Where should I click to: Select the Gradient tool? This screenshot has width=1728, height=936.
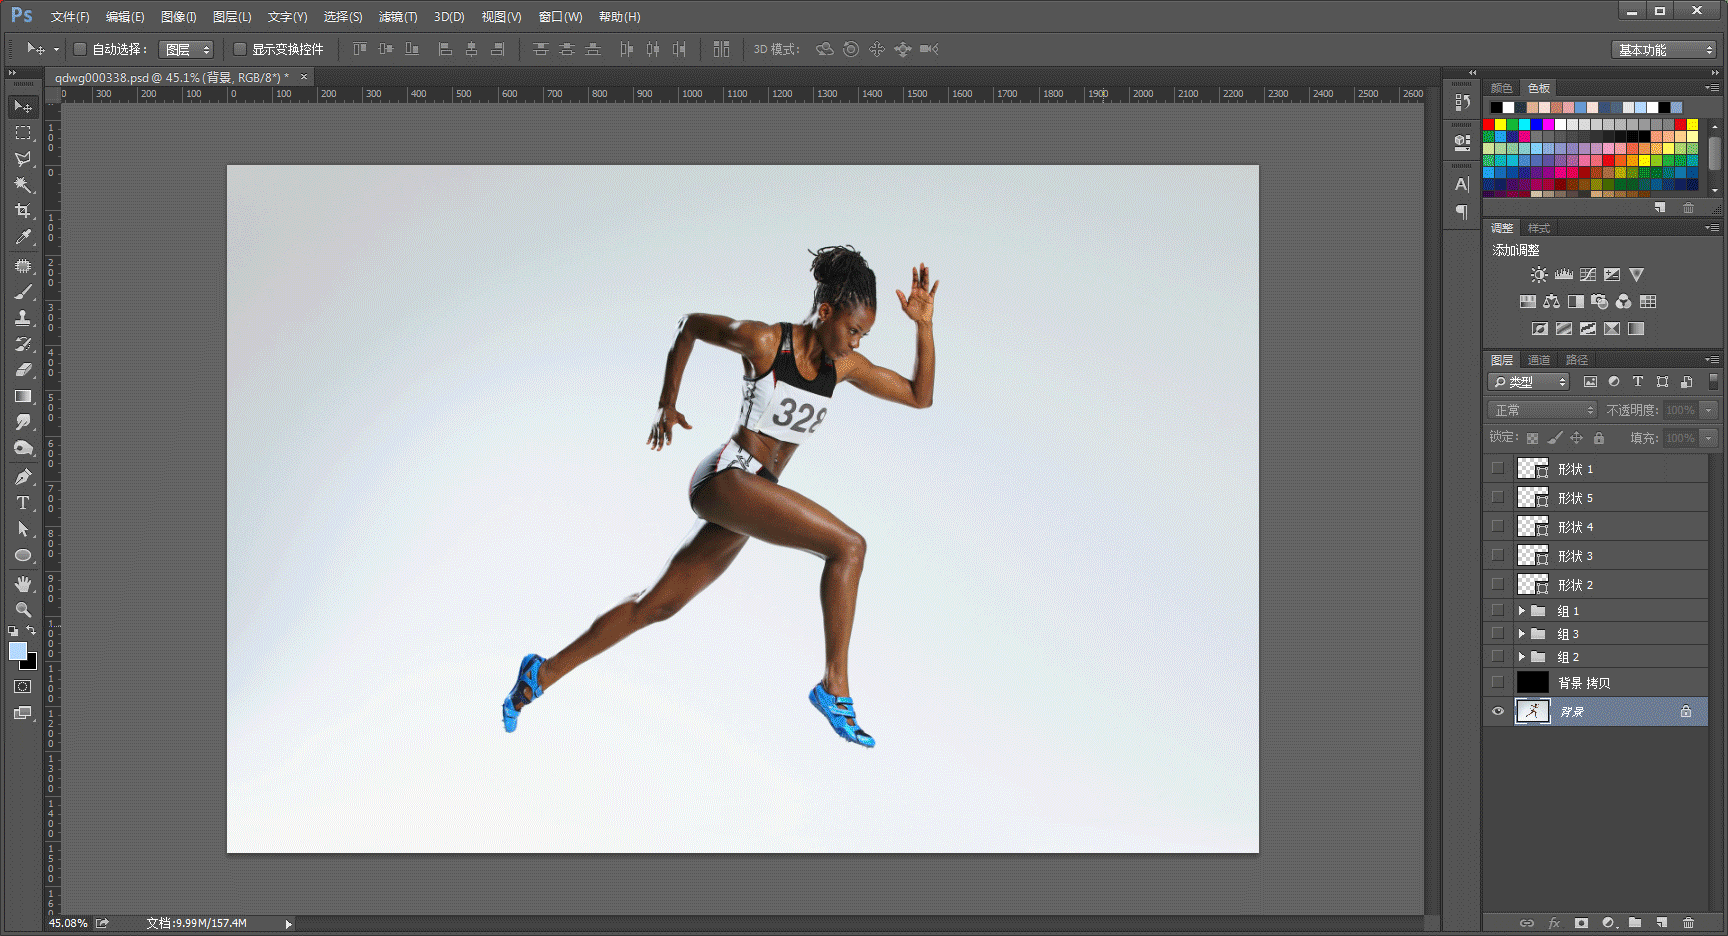click(23, 396)
